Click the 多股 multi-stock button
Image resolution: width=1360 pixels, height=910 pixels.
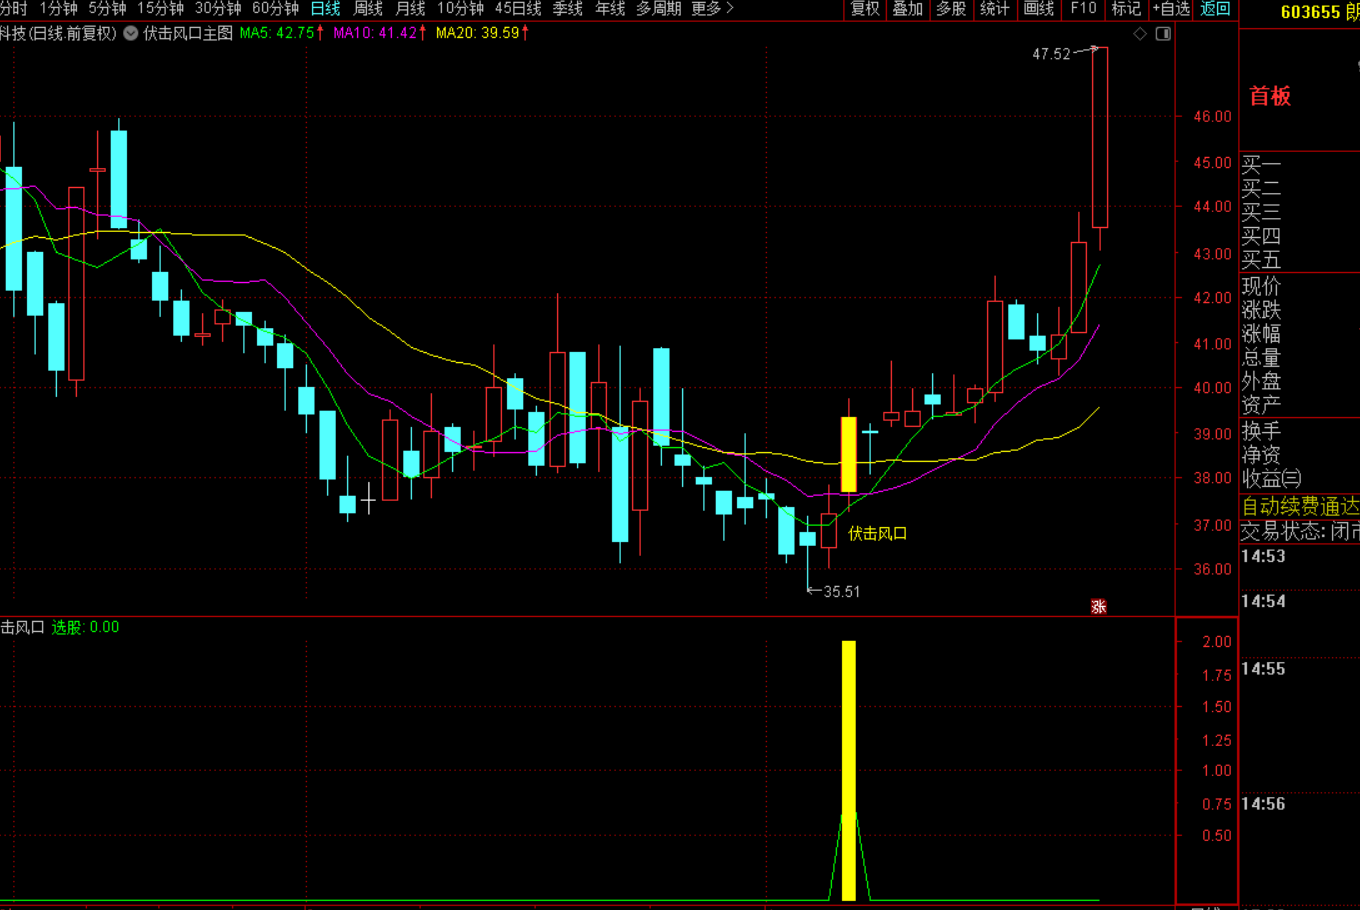[951, 9]
